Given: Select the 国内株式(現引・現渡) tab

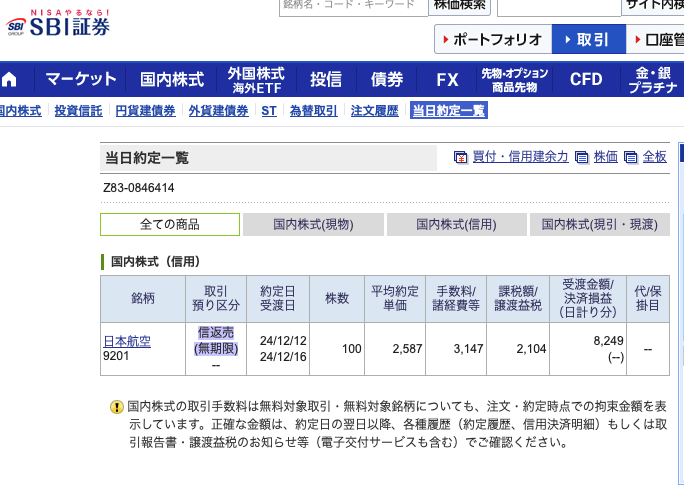Looking at the screenshot, I should click(600, 224).
